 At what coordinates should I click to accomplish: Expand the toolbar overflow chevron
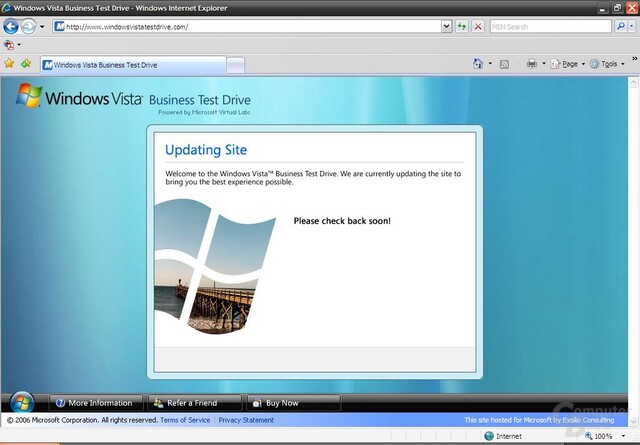(x=635, y=58)
